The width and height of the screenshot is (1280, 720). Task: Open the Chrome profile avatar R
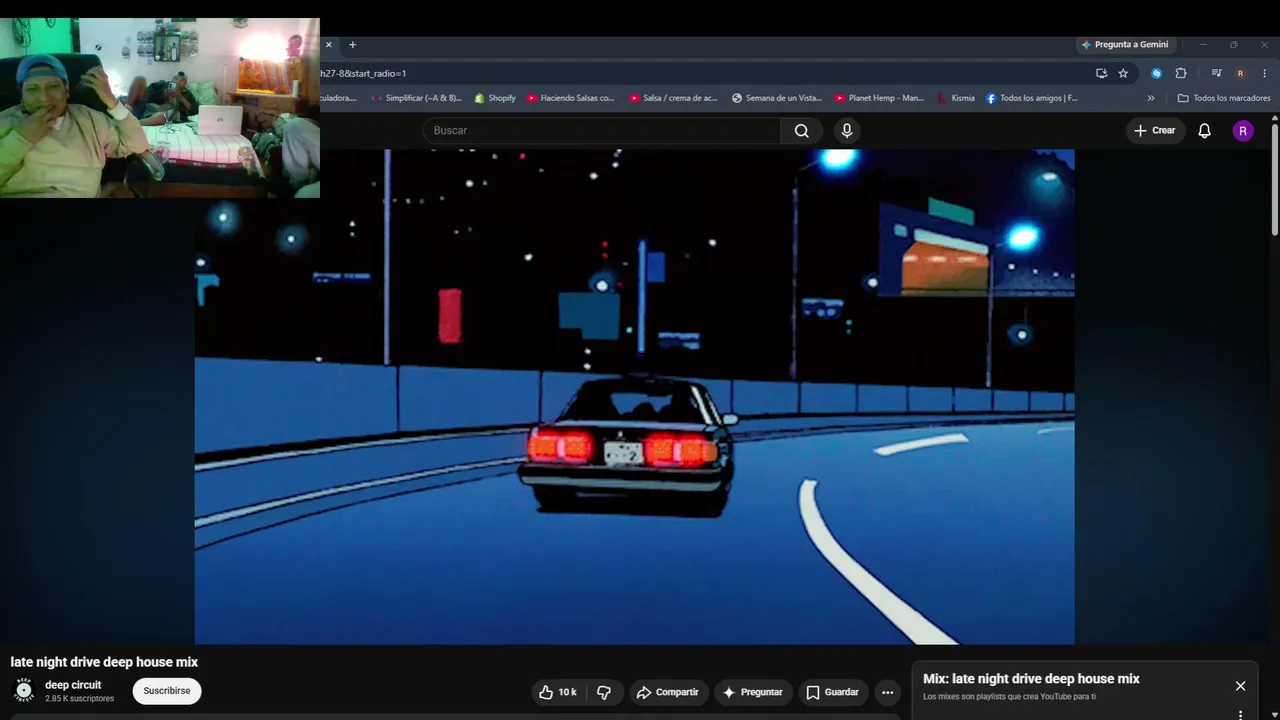click(x=1240, y=73)
